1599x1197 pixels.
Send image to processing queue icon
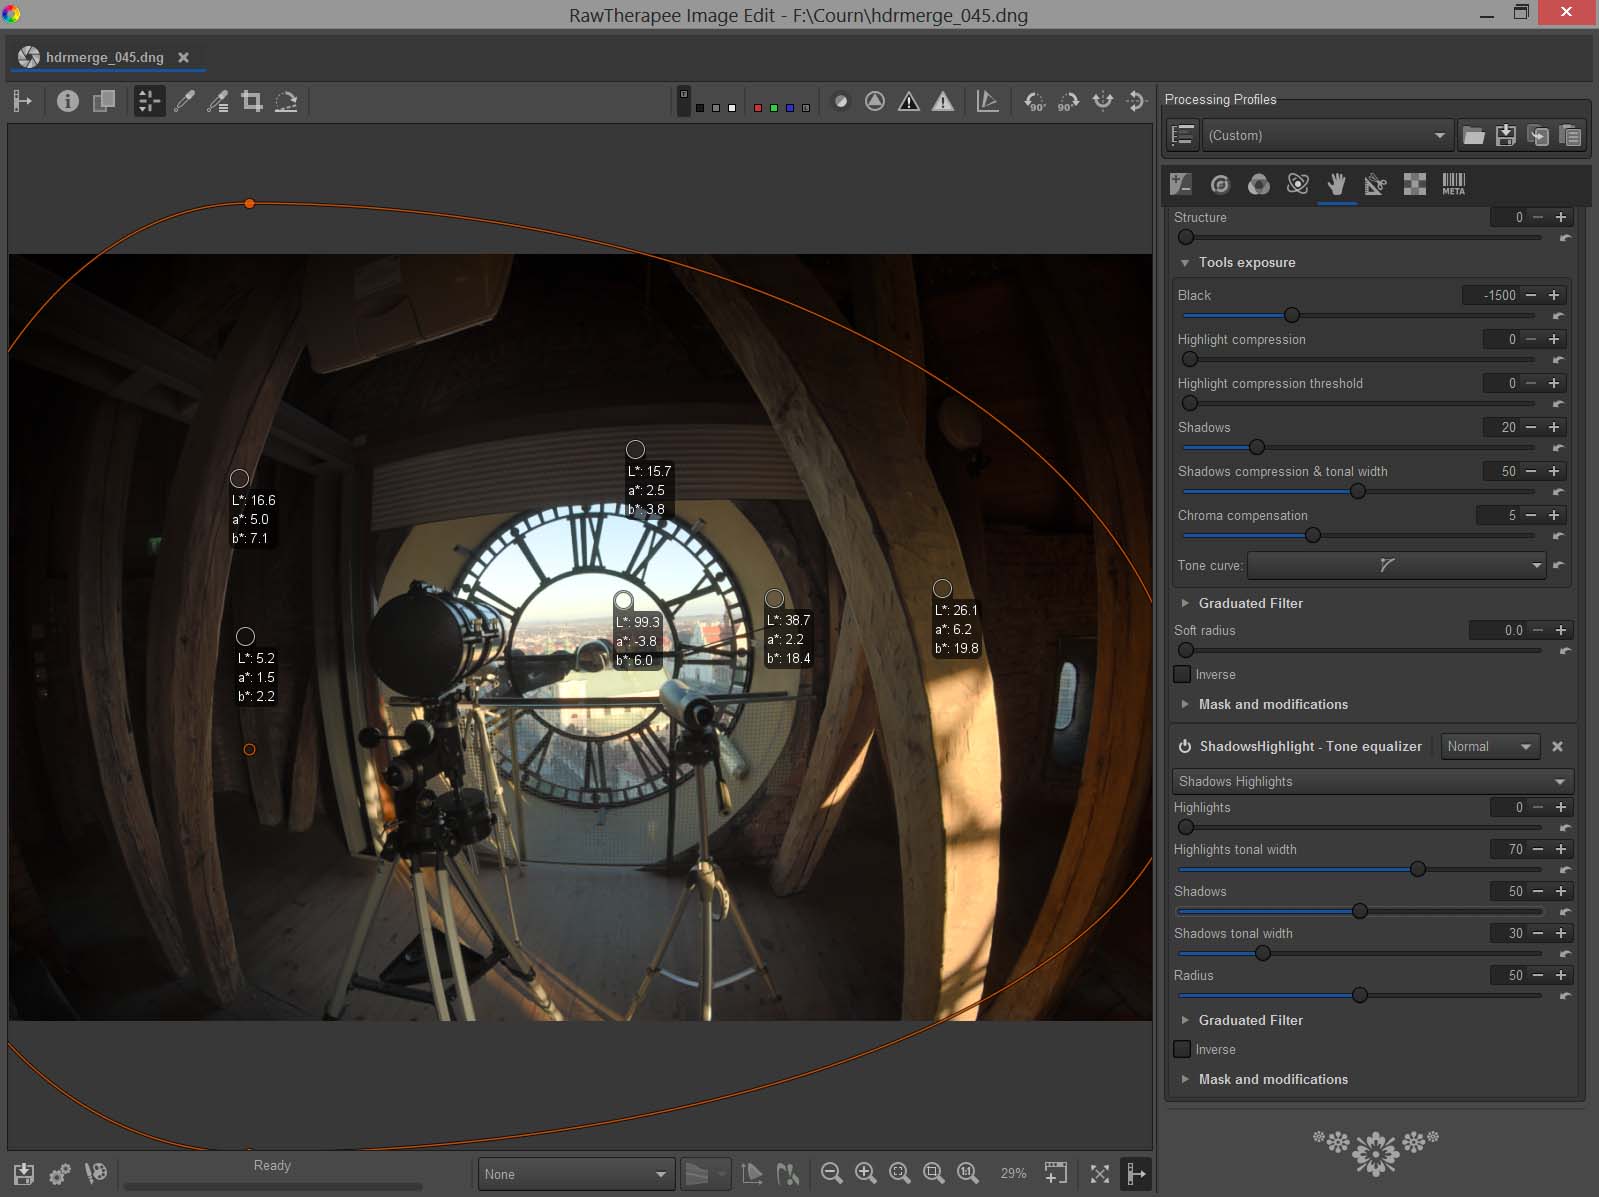point(60,1173)
